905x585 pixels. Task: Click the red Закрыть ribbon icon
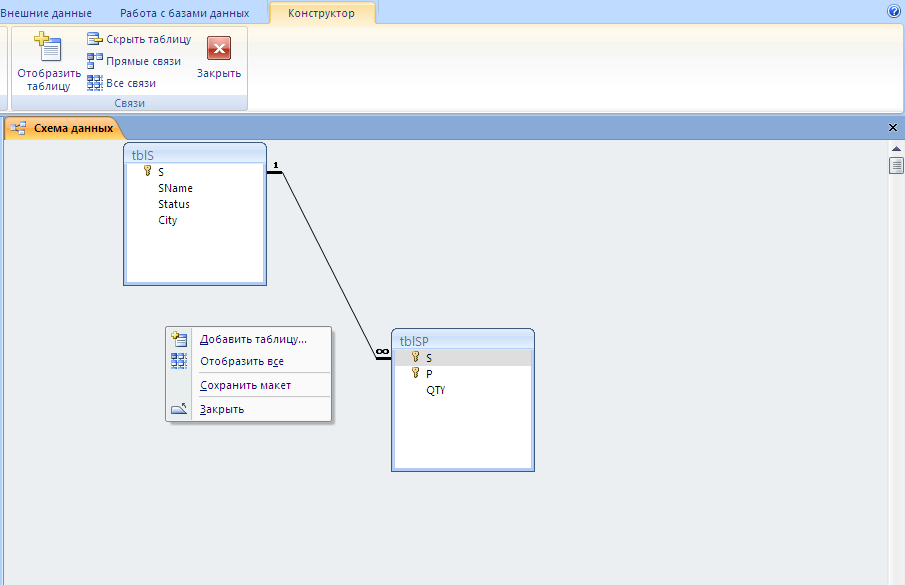[x=219, y=48]
